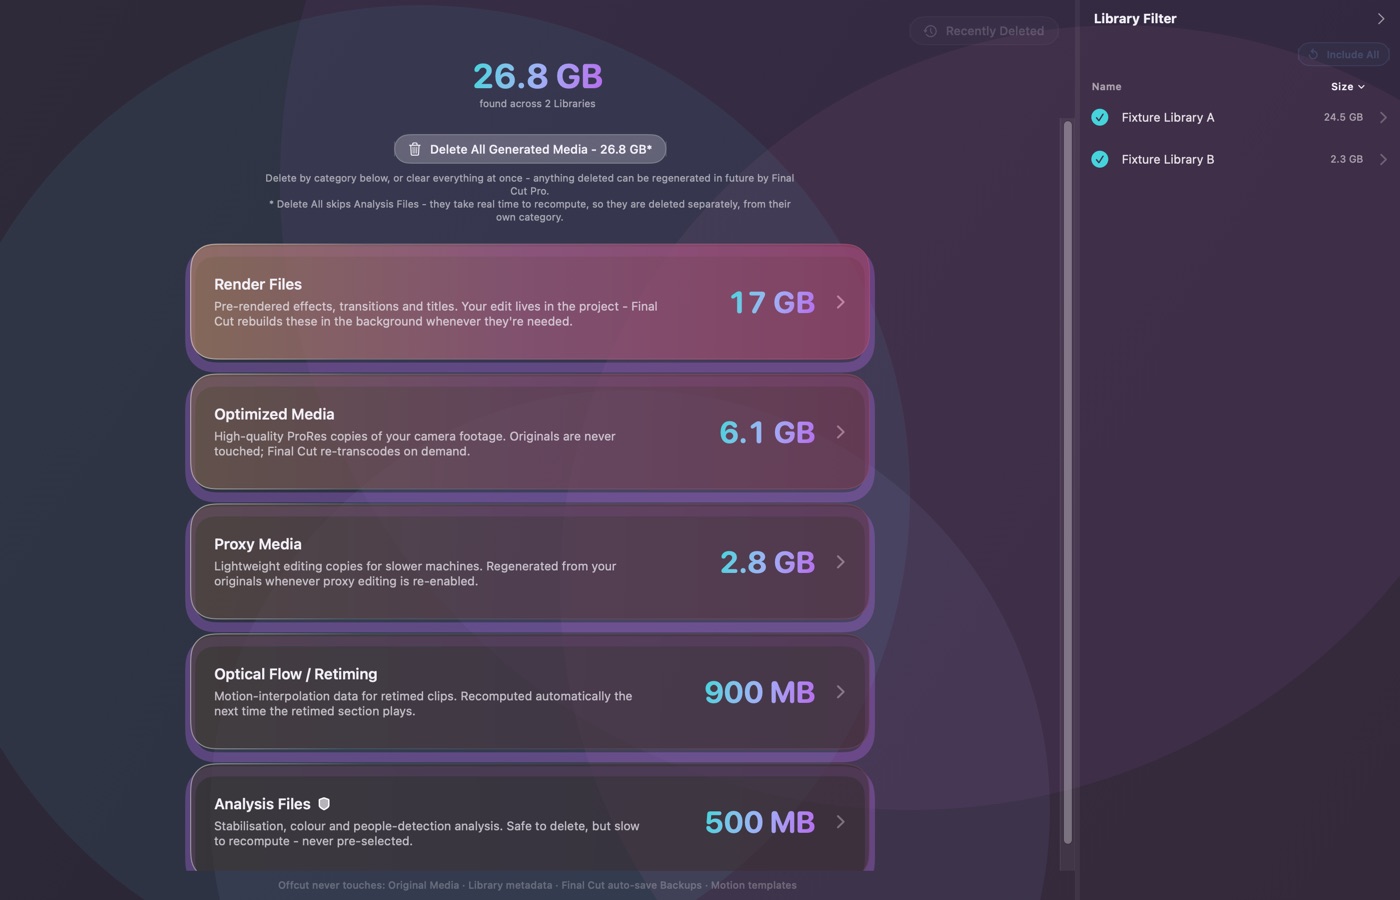Click the 26.8 GB total heading
The height and width of the screenshot is (900, 1400).
pos(538,76)
